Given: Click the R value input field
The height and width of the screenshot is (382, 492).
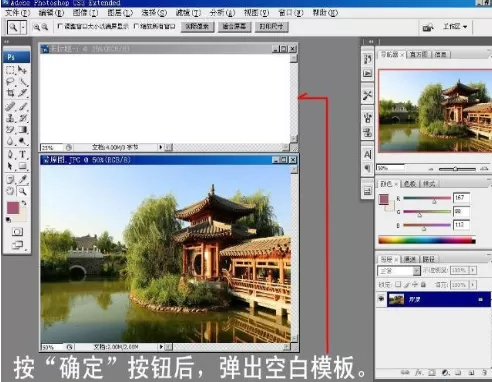Looking at the screenshot, I should click(461, 198).
